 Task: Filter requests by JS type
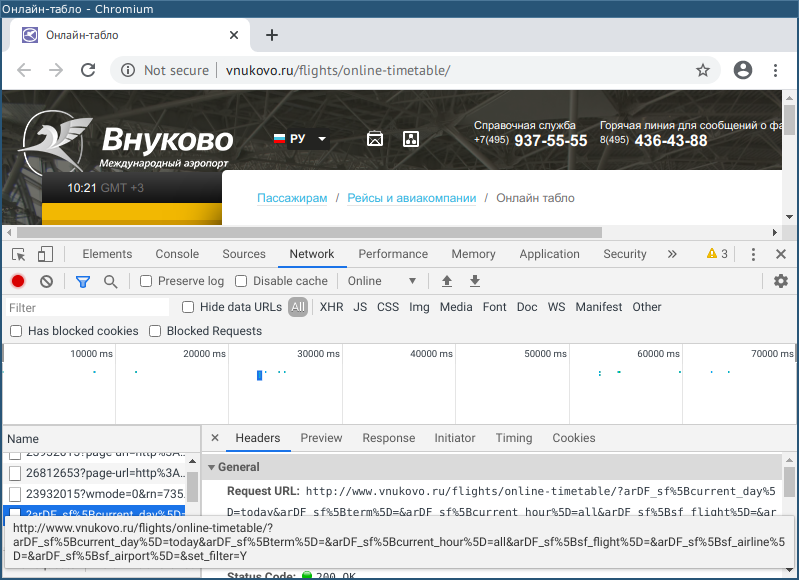point(360,307)
